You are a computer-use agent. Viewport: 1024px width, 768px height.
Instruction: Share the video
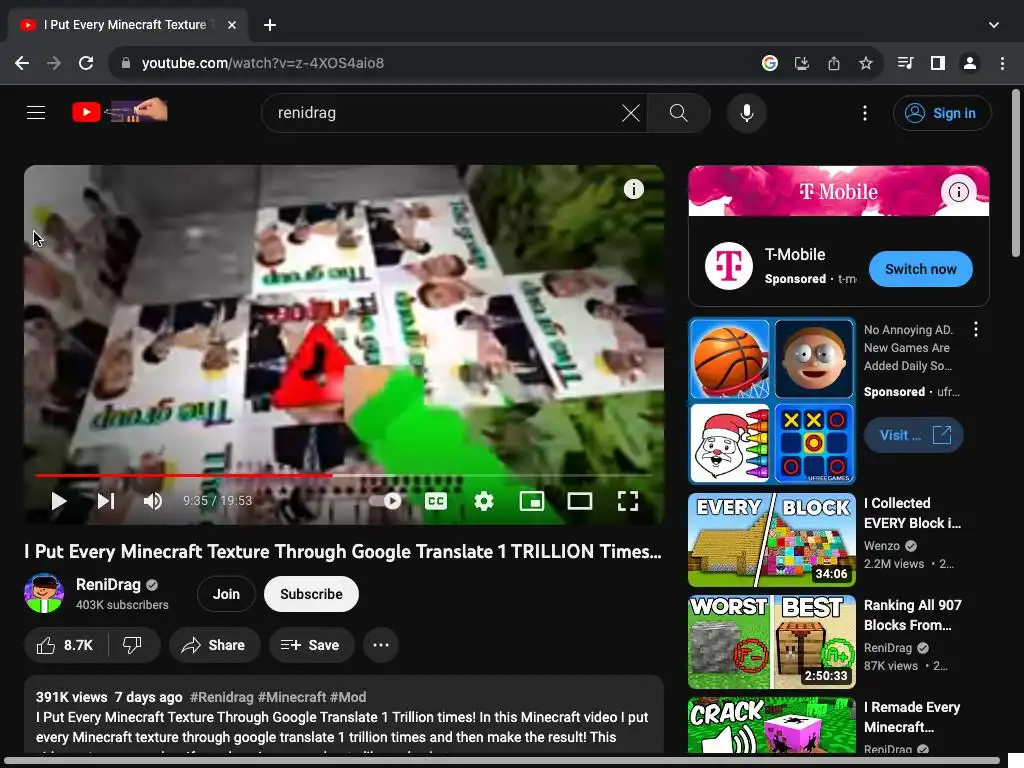pos(214,645)
